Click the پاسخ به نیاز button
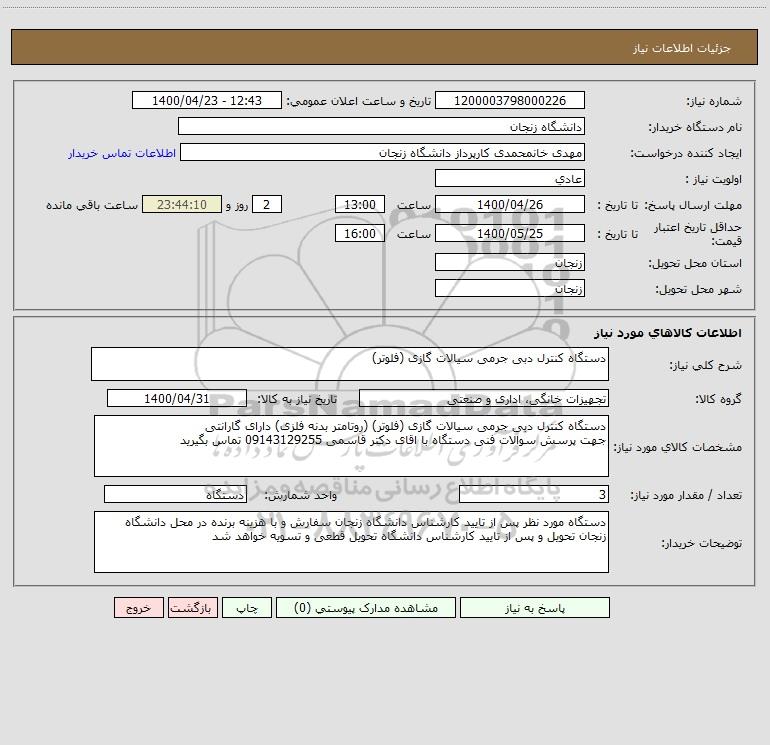Image resolution: width=770 pixels, height=745 pixels. point(535,608)
